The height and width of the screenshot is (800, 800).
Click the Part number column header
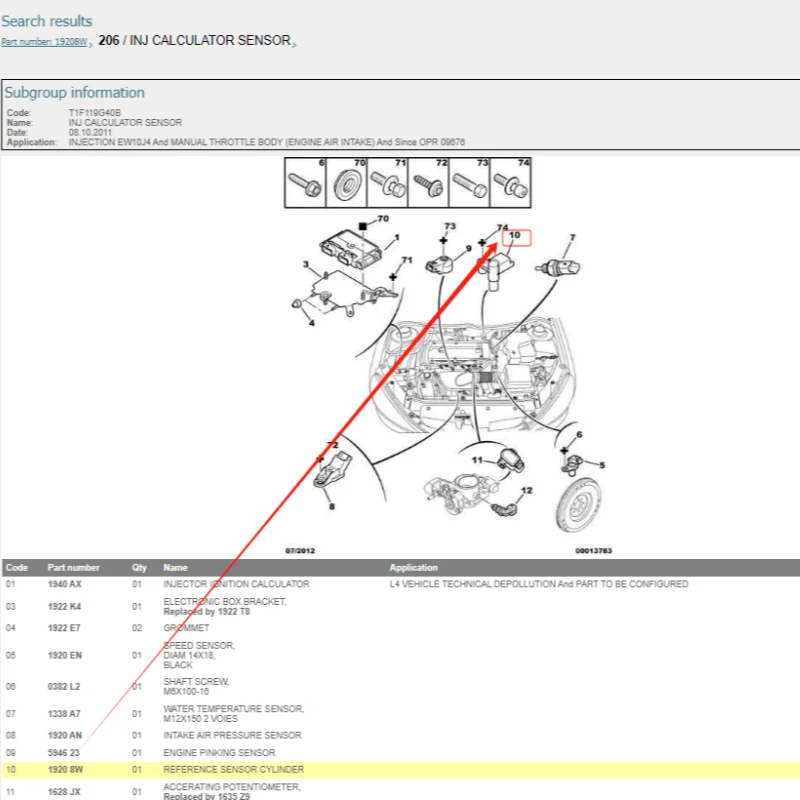pyautogui.click(x=73, y=568)
